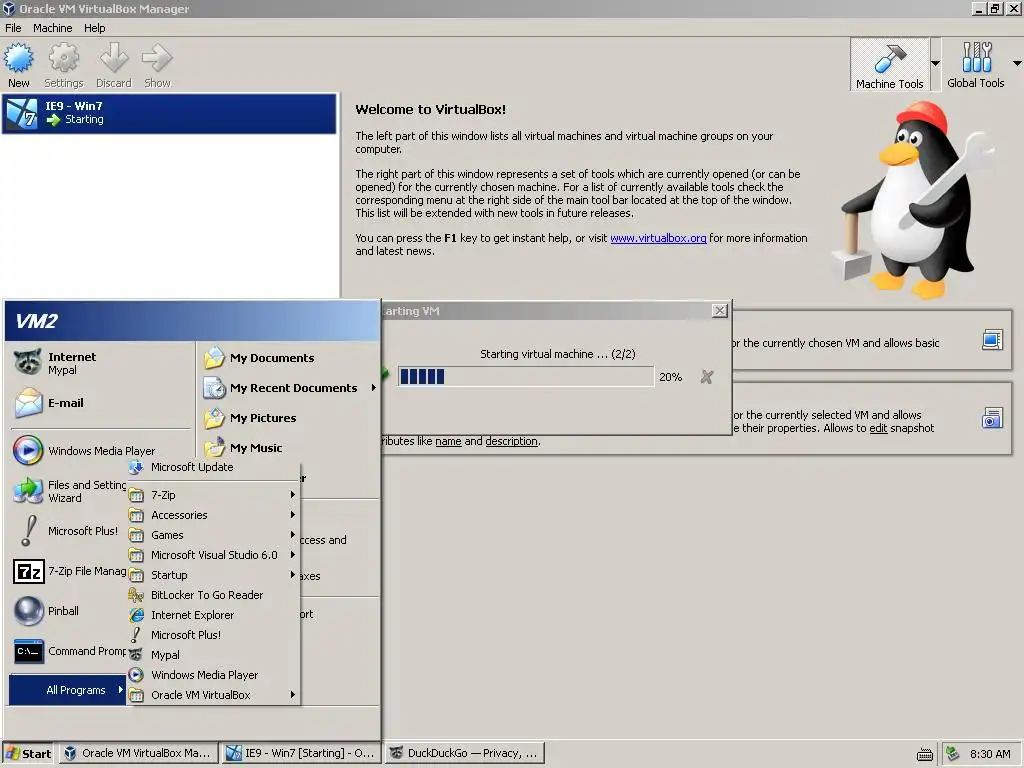Screen dimensions: 1024x768
Task: Switch to Oracle VM VirtualBox Manager taskbar button
Action: click(x=139, y=753)
